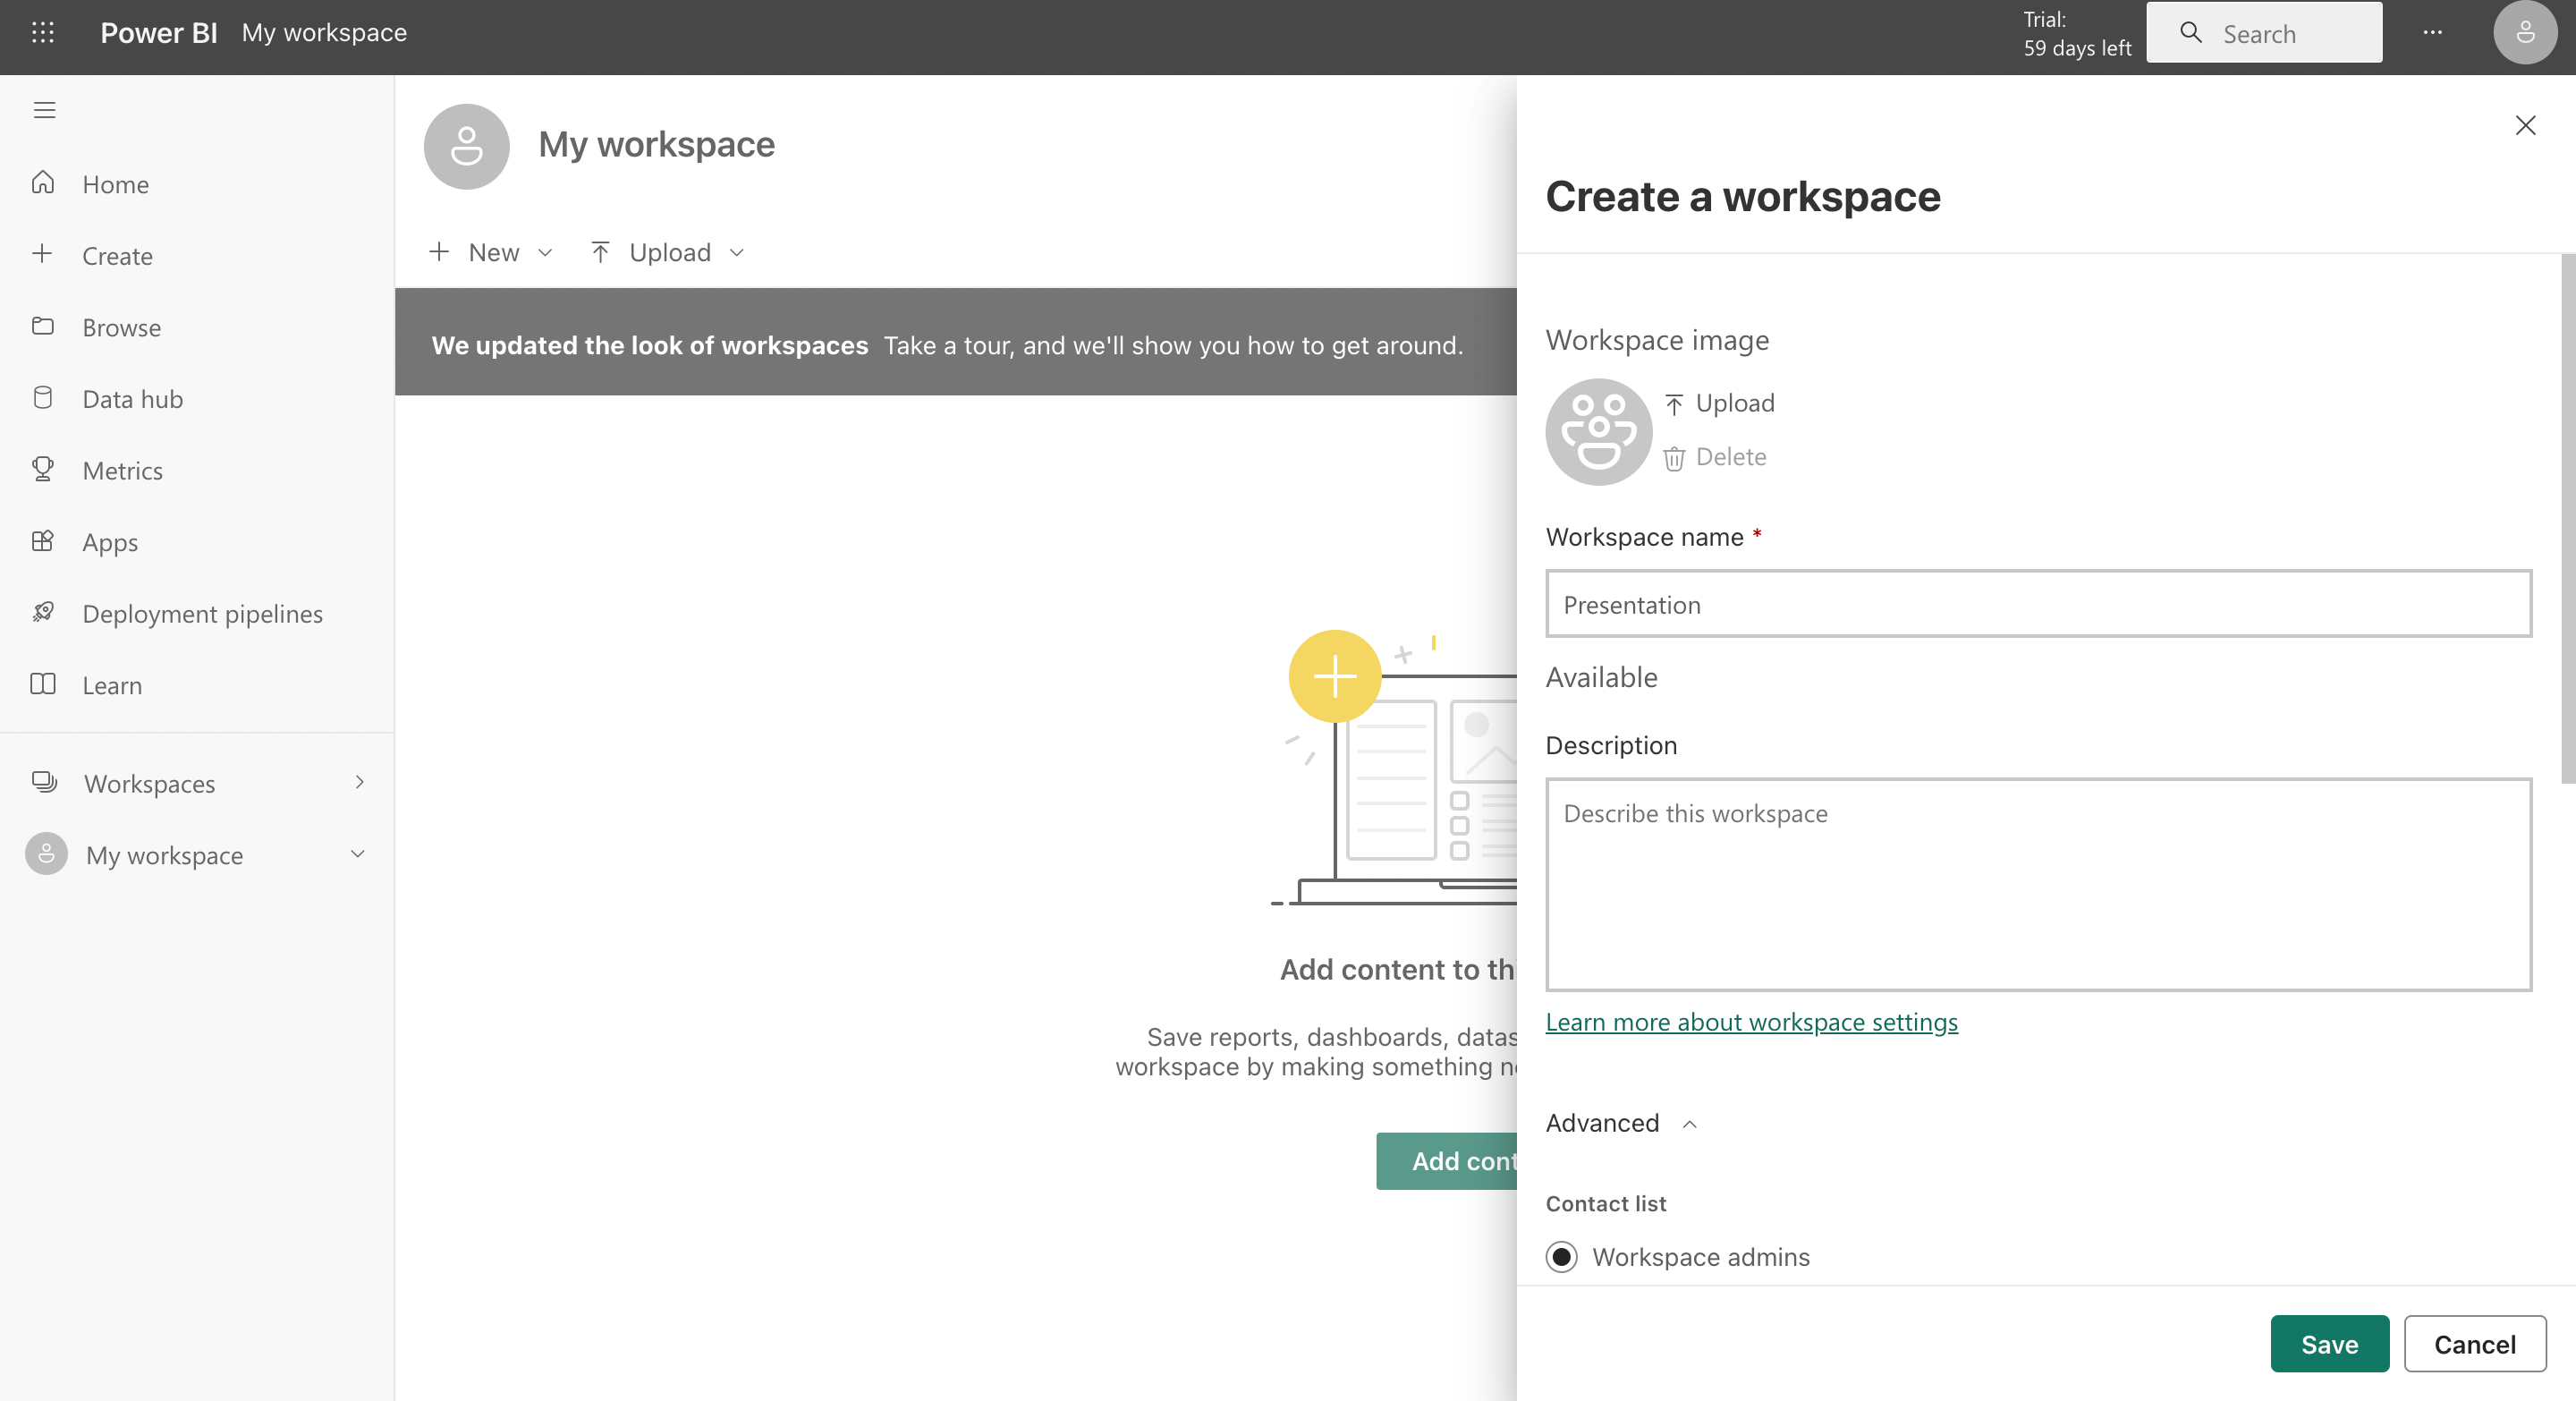This screenshot has height=1401, width=2576.
Task: Open the app launcher grid icon
Action: pos(42,32)
